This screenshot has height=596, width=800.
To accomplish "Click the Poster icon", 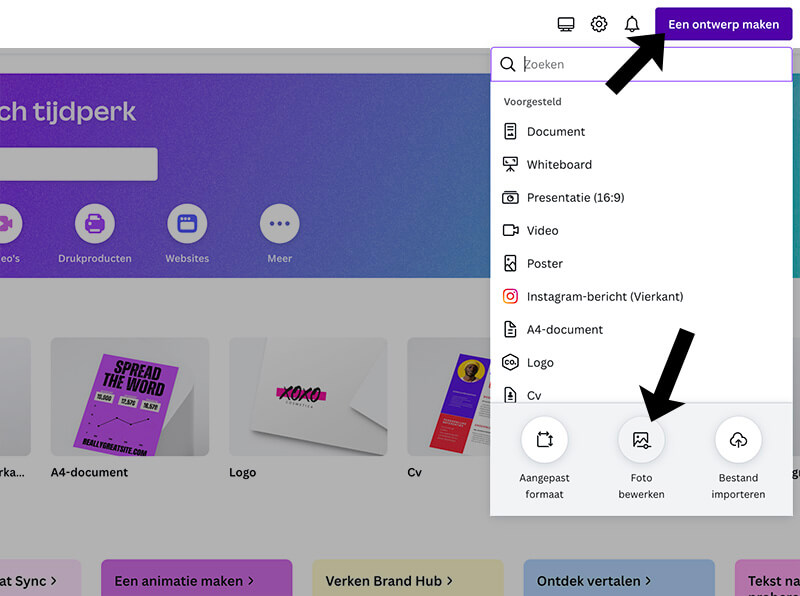I will pos(510,263).
